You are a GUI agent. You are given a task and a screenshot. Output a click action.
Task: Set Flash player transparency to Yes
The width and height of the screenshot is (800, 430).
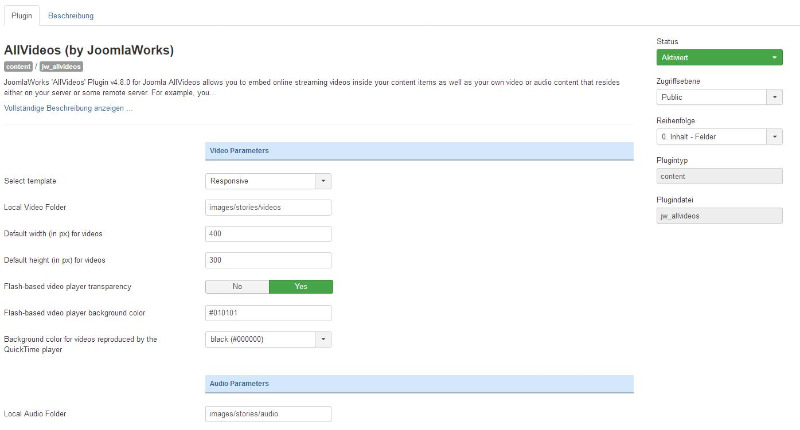click(x=301, y=287)
